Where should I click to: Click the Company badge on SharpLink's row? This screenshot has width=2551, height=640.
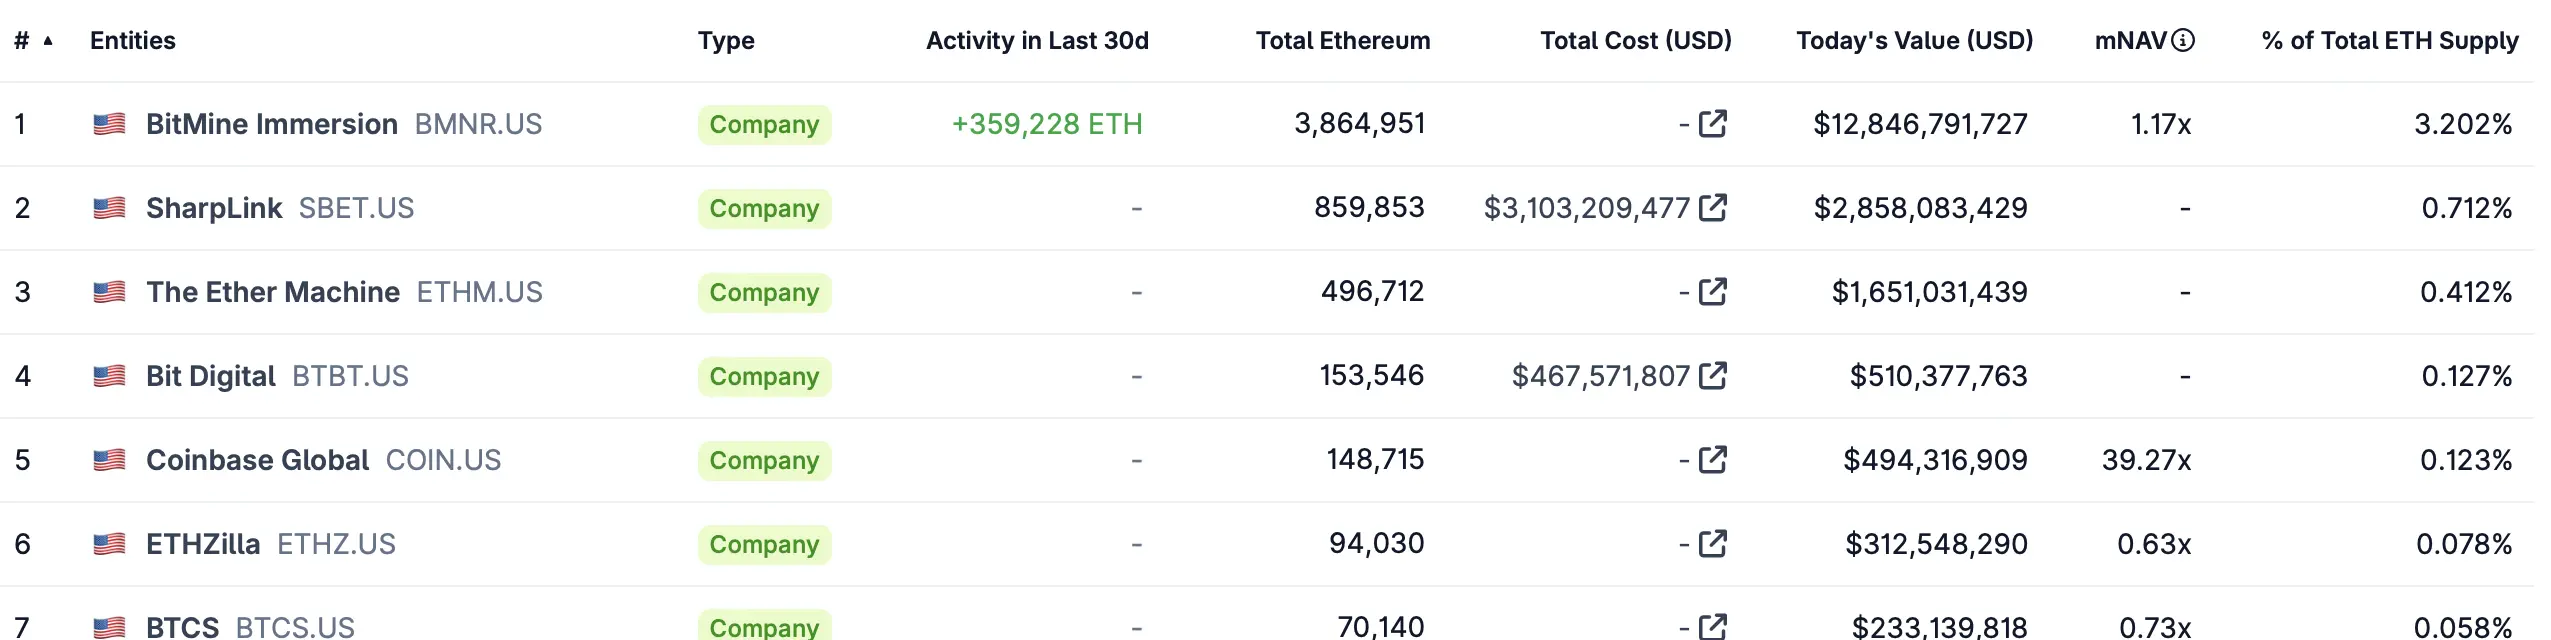coord(763,208)
